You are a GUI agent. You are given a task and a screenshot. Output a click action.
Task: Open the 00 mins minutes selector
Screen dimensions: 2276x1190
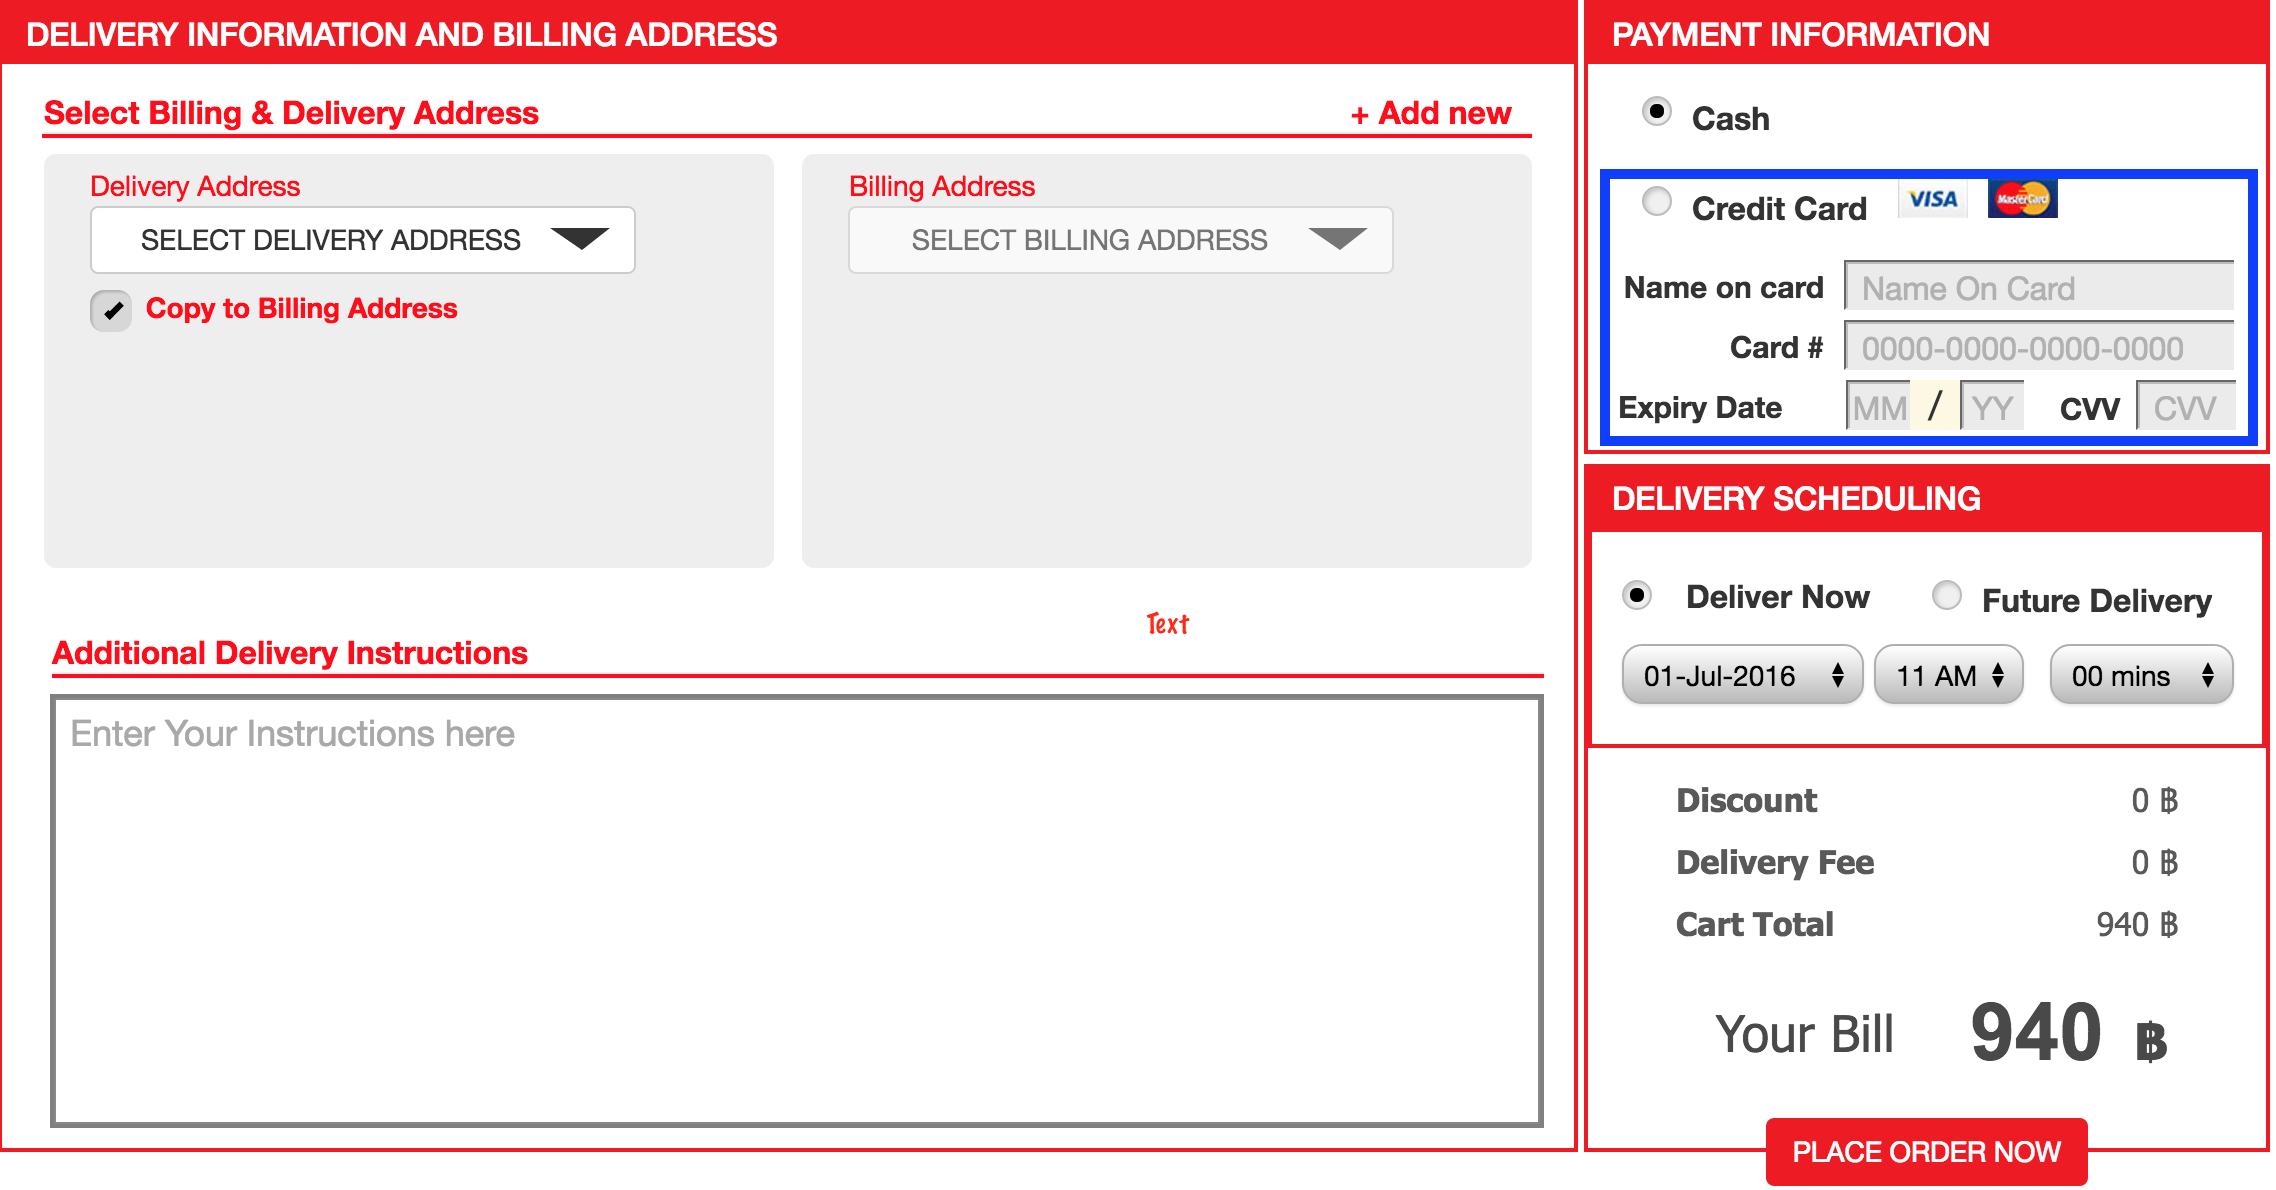[2142, 675]
